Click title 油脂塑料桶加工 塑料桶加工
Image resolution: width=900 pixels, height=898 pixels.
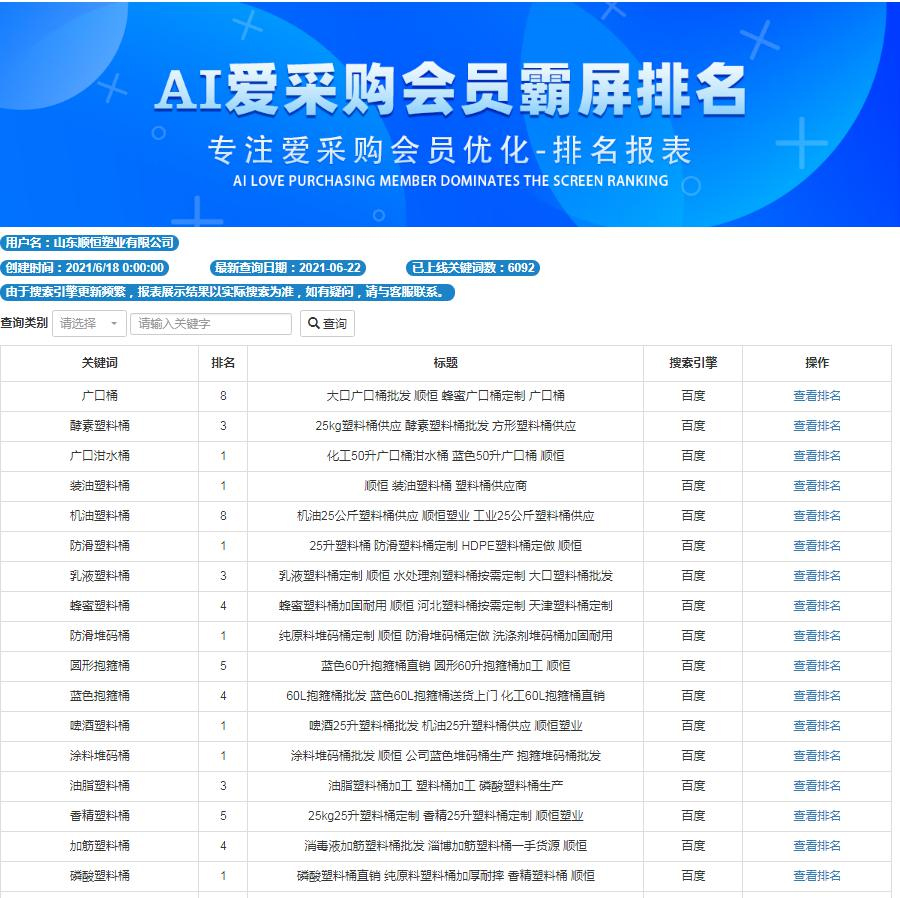pyautogui.click(x=445, y=786)
